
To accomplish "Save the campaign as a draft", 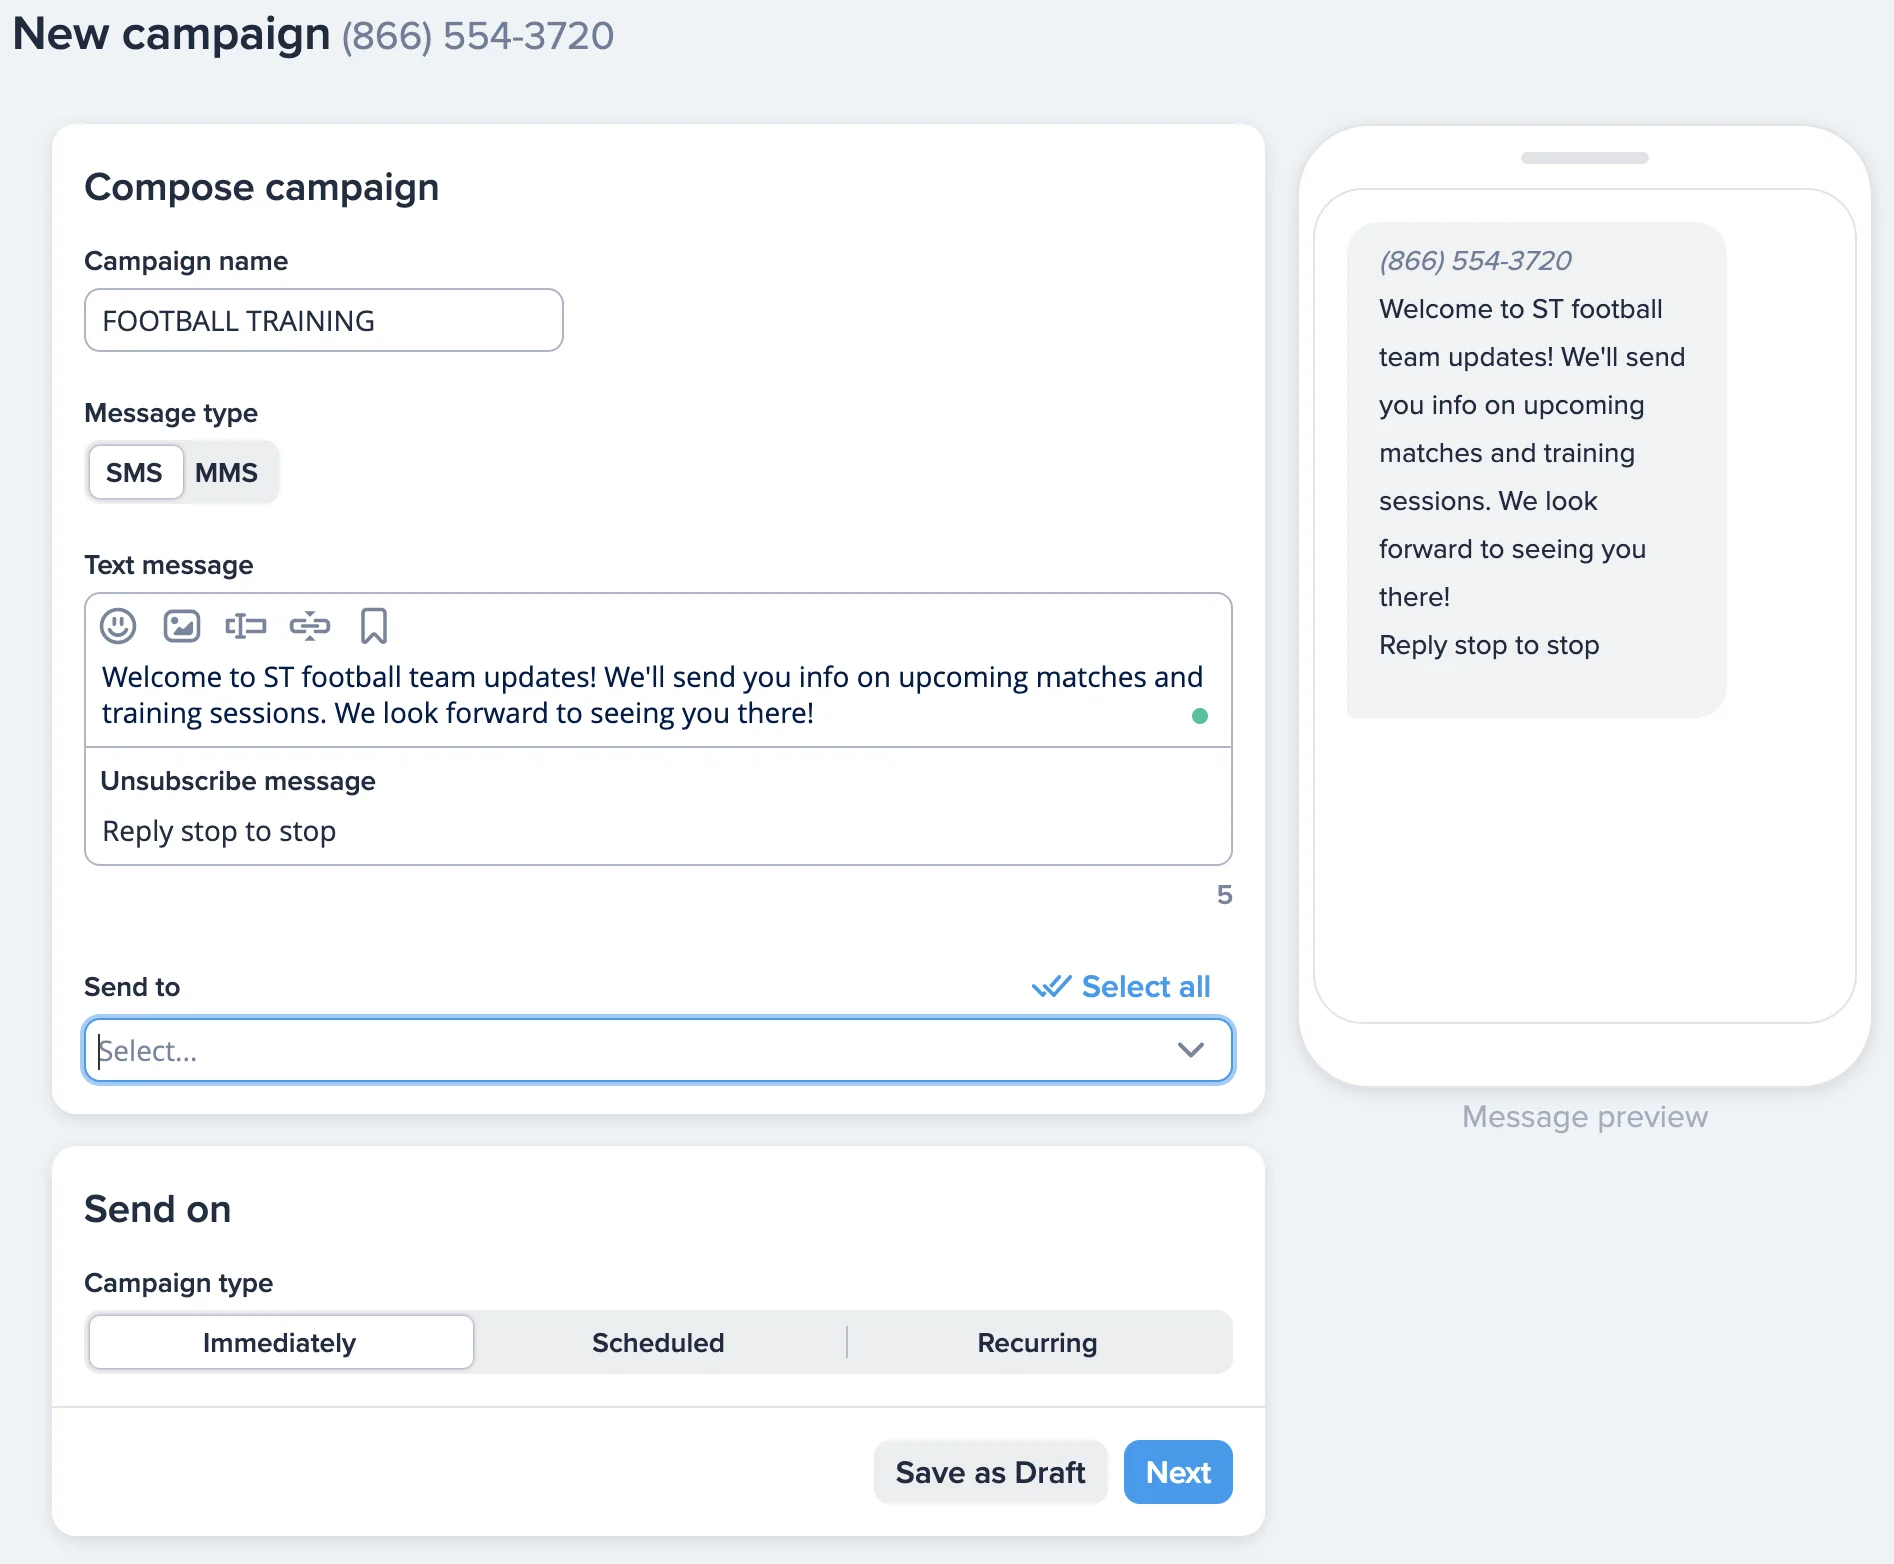I will click(990, 1471).
